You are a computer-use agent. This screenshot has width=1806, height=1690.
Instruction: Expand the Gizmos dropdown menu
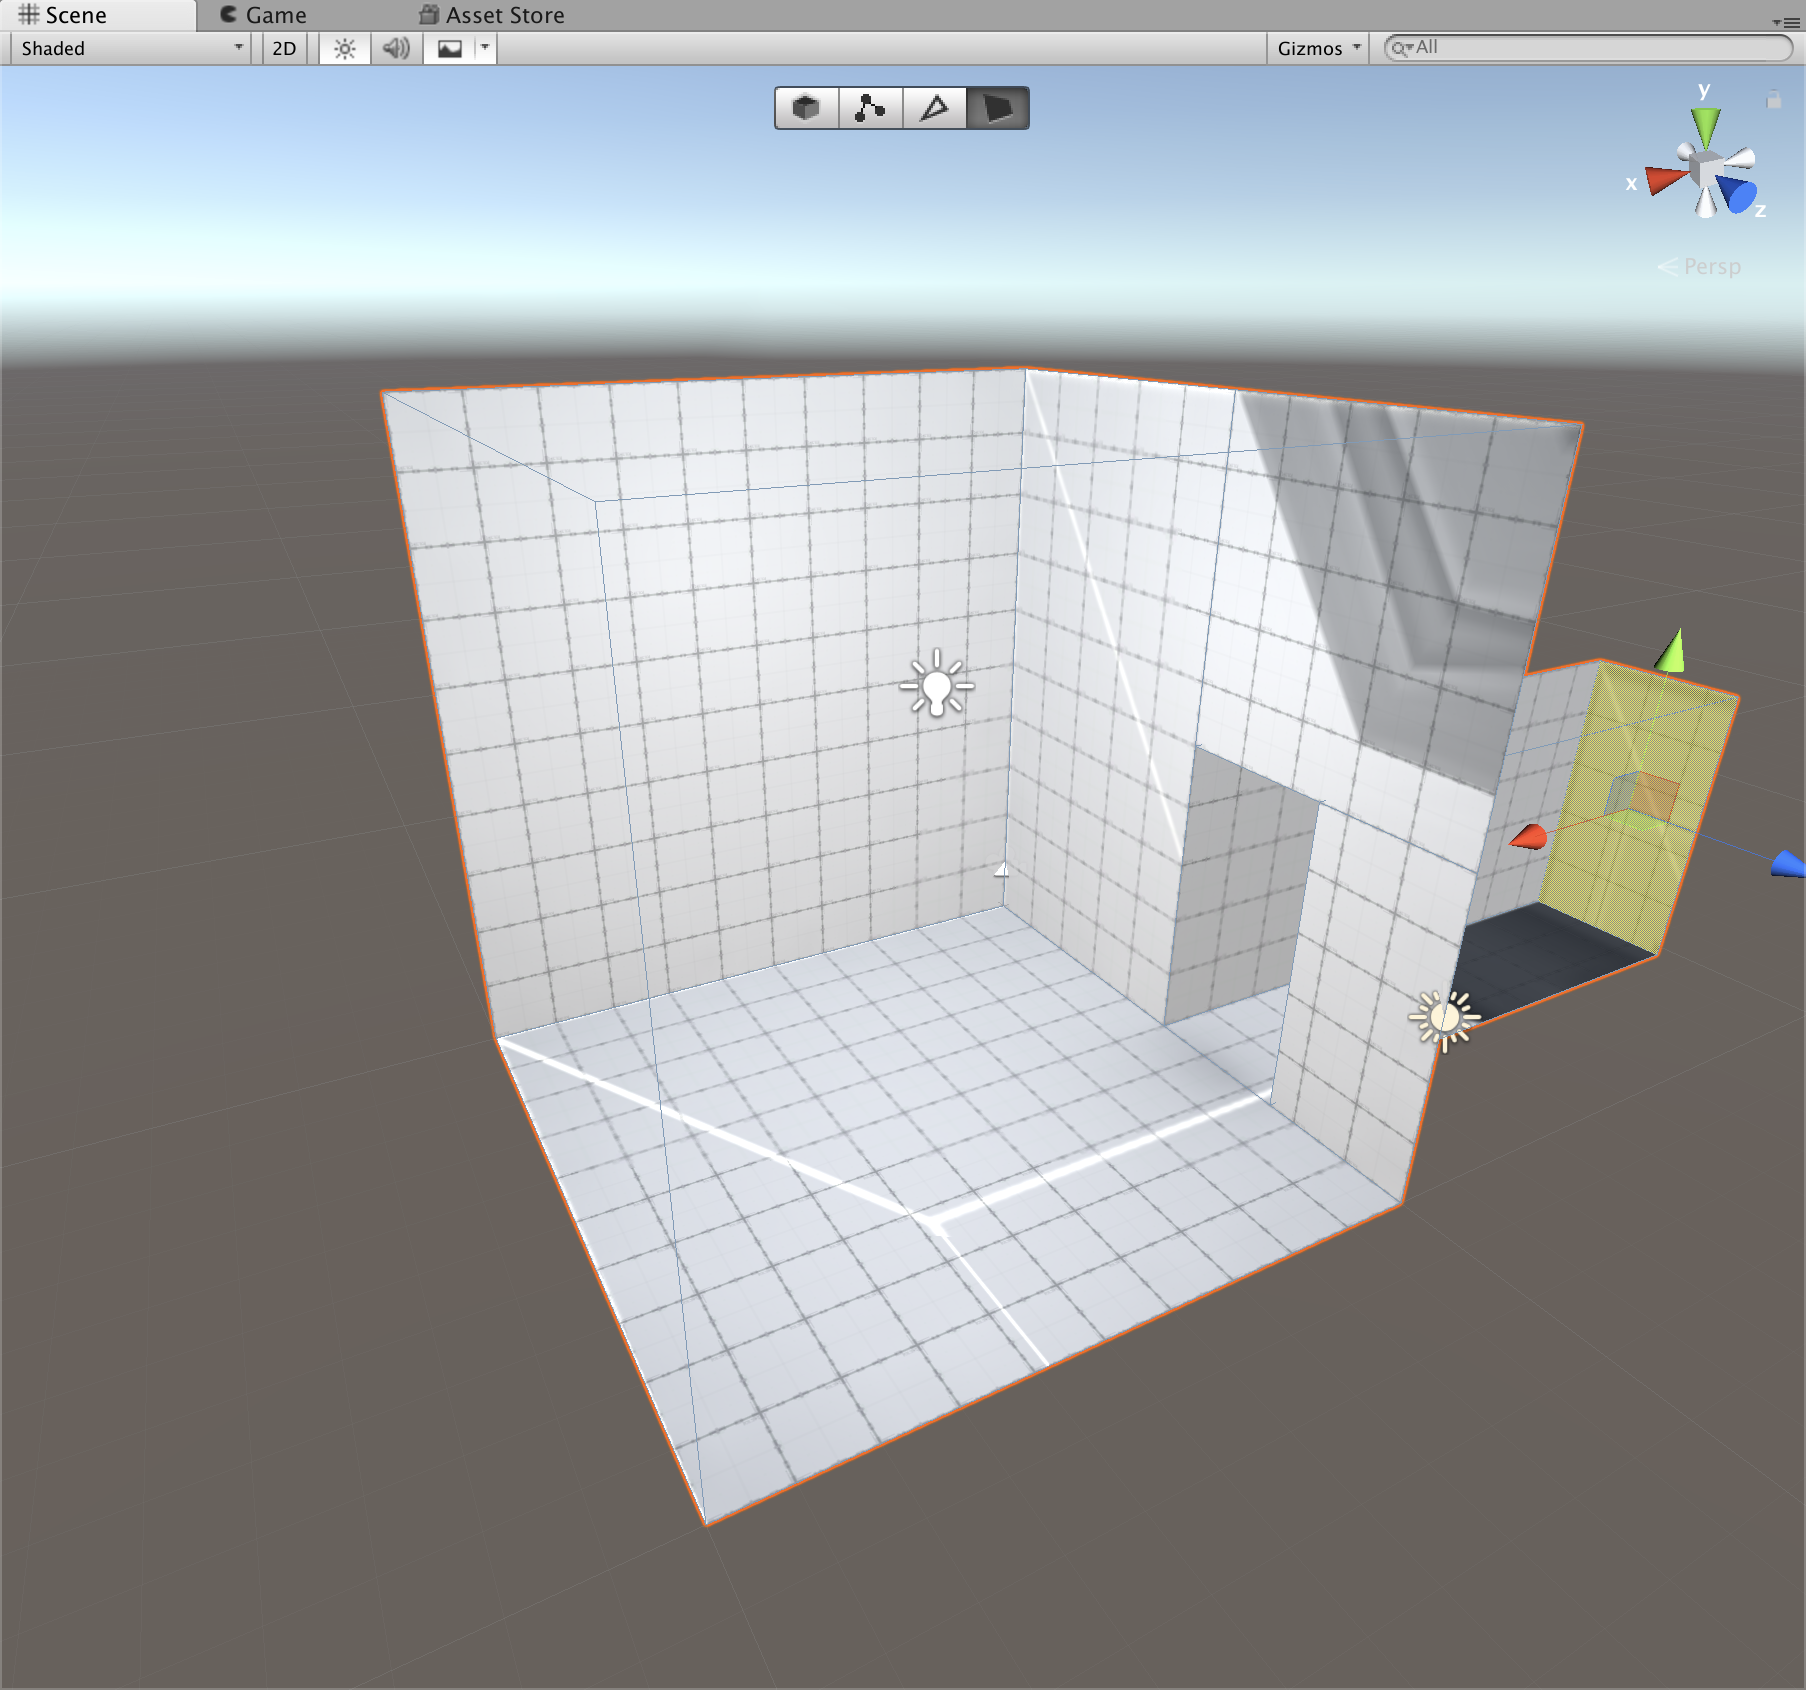[1317, 49]
